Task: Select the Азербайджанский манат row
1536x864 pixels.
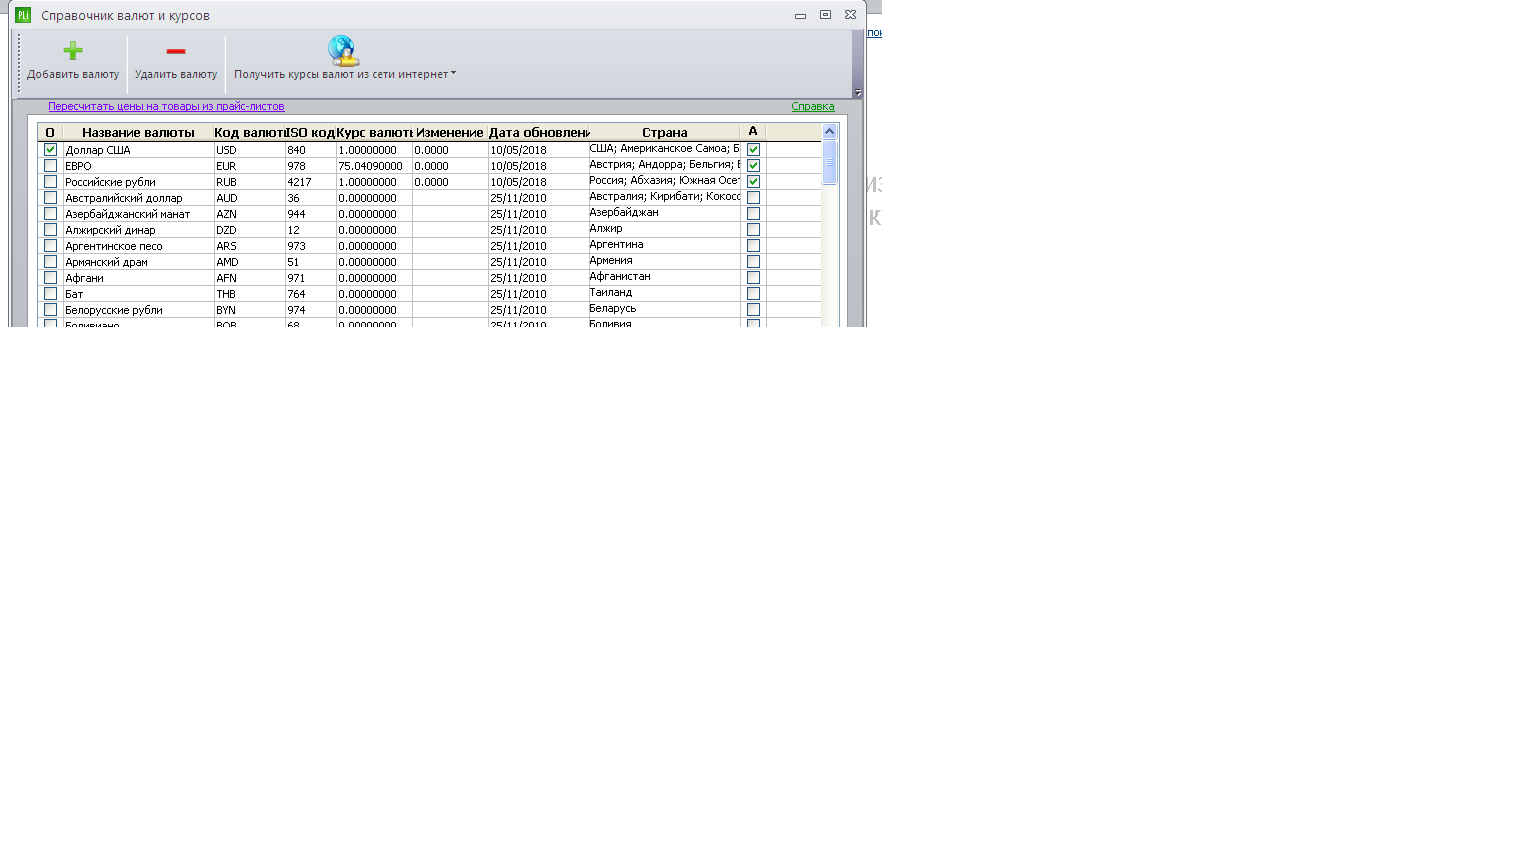Action: tap(430, 214)
